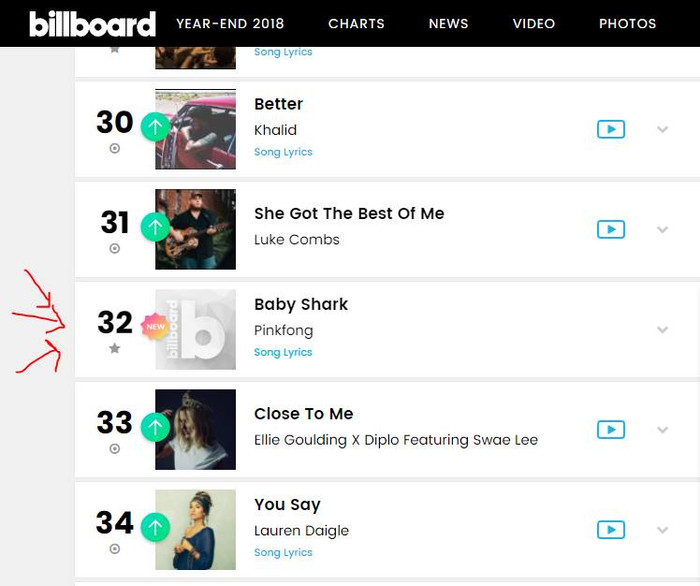
Task: Play video for She Got The Best Of Me
Action: (x=611, y=229)
